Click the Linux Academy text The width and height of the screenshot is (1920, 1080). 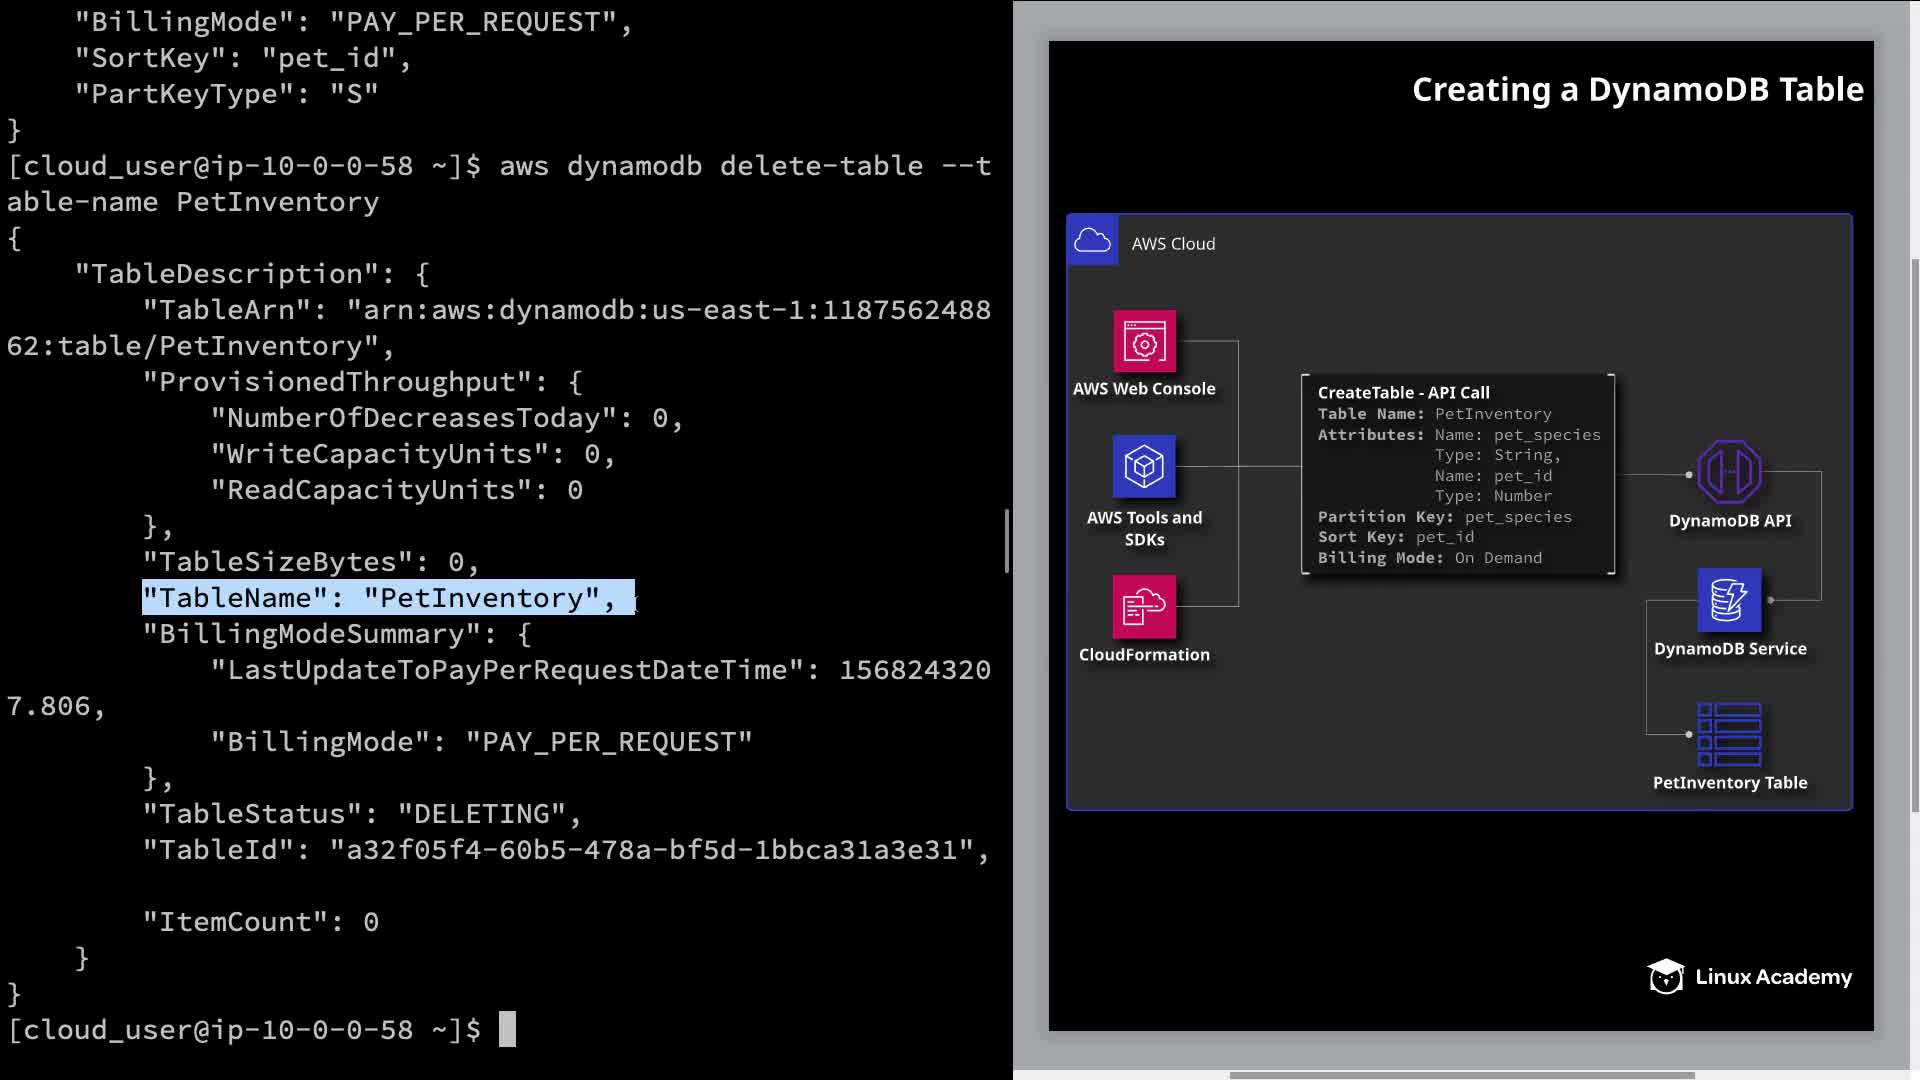click(1773, 977)
